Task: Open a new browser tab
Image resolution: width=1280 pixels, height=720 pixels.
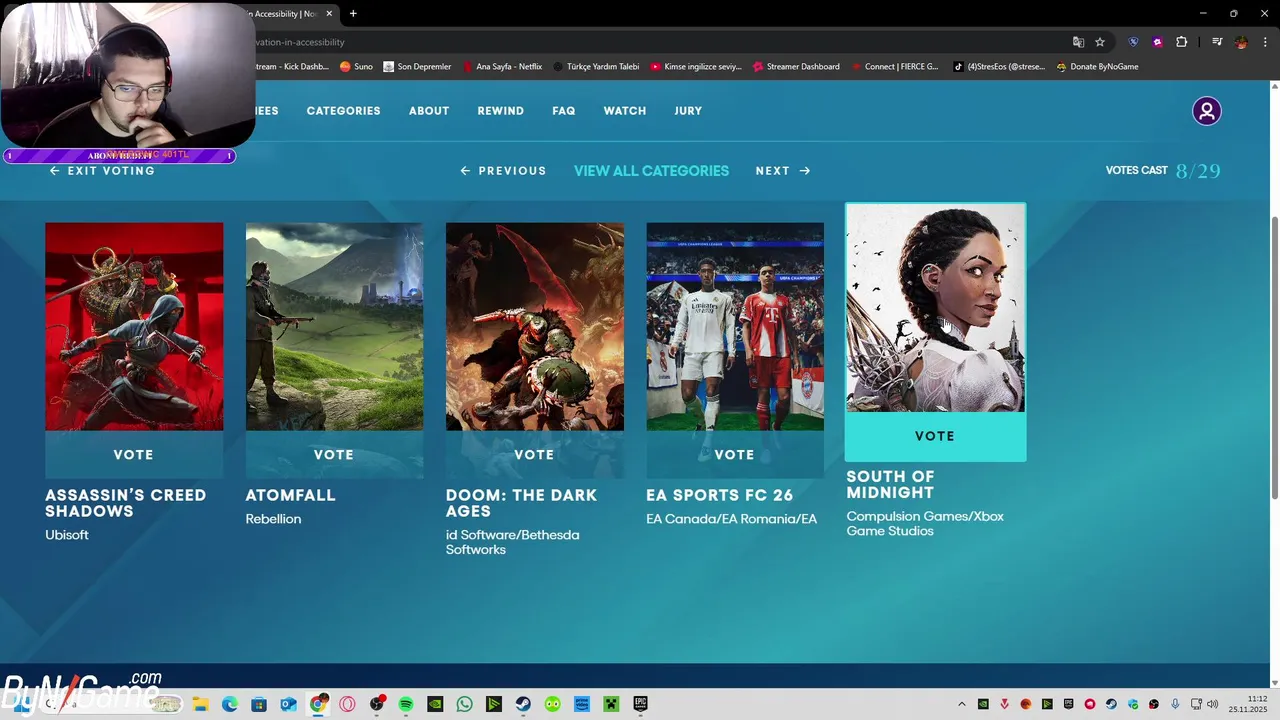Action: pos(353,14)
